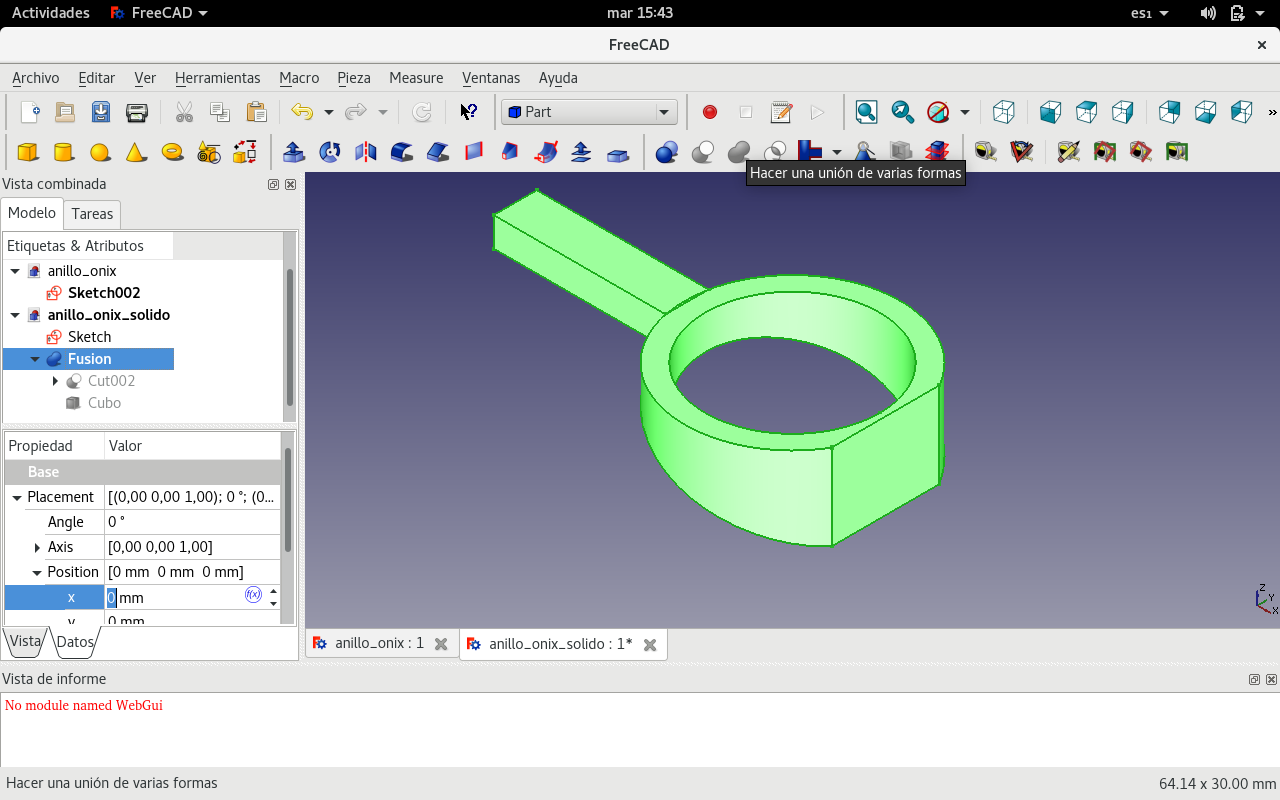The image size is (1280, 800).
Task: Open the draw style dropdown arrow
Action: (x=964, y=112)
